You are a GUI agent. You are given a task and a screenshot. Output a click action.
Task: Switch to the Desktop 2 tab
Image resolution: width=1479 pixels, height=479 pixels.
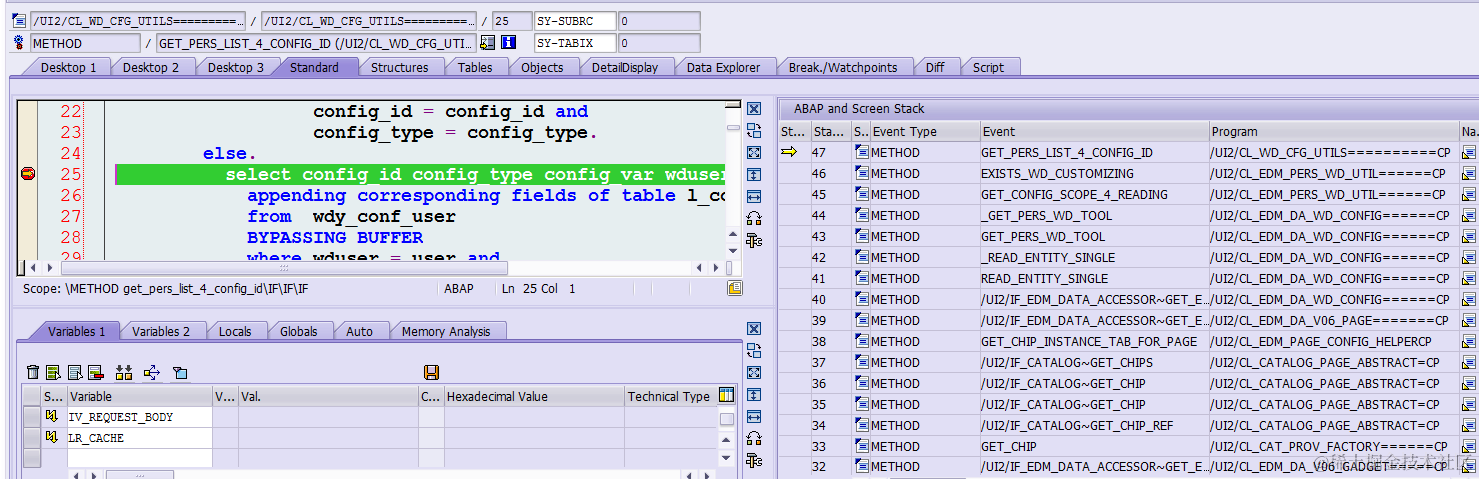click(151, 67)
